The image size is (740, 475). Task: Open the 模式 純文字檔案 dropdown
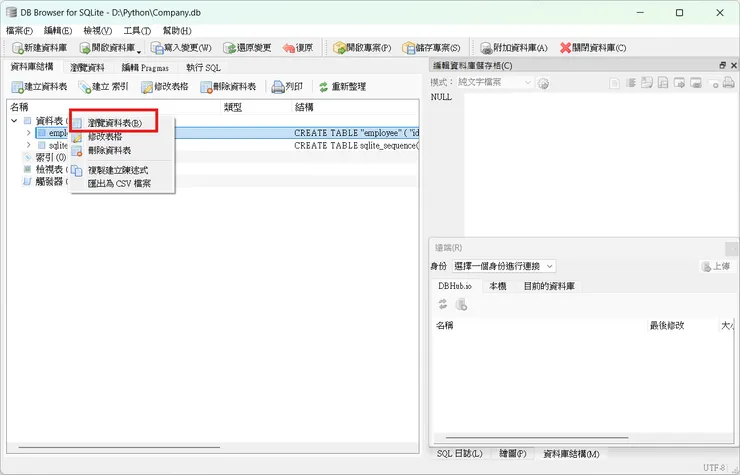click(494, 82)
